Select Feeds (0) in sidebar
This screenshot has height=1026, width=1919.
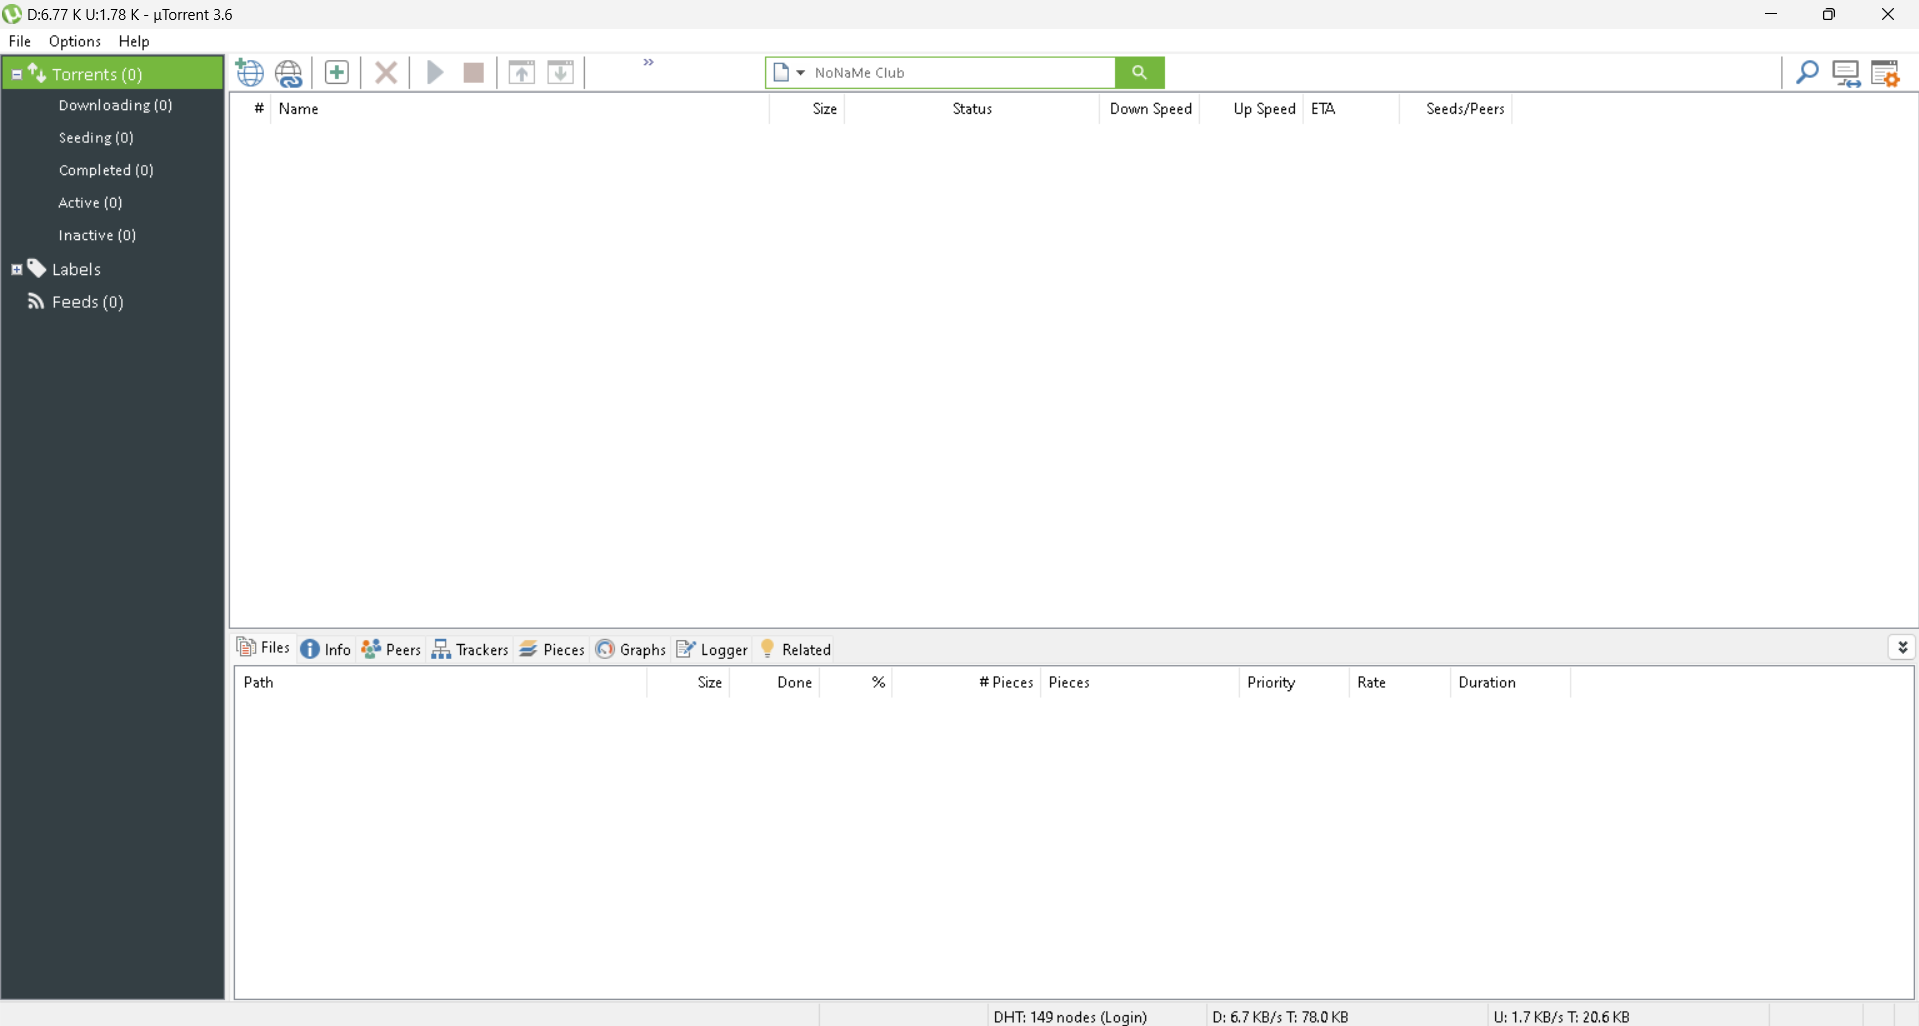click(88, 302)
